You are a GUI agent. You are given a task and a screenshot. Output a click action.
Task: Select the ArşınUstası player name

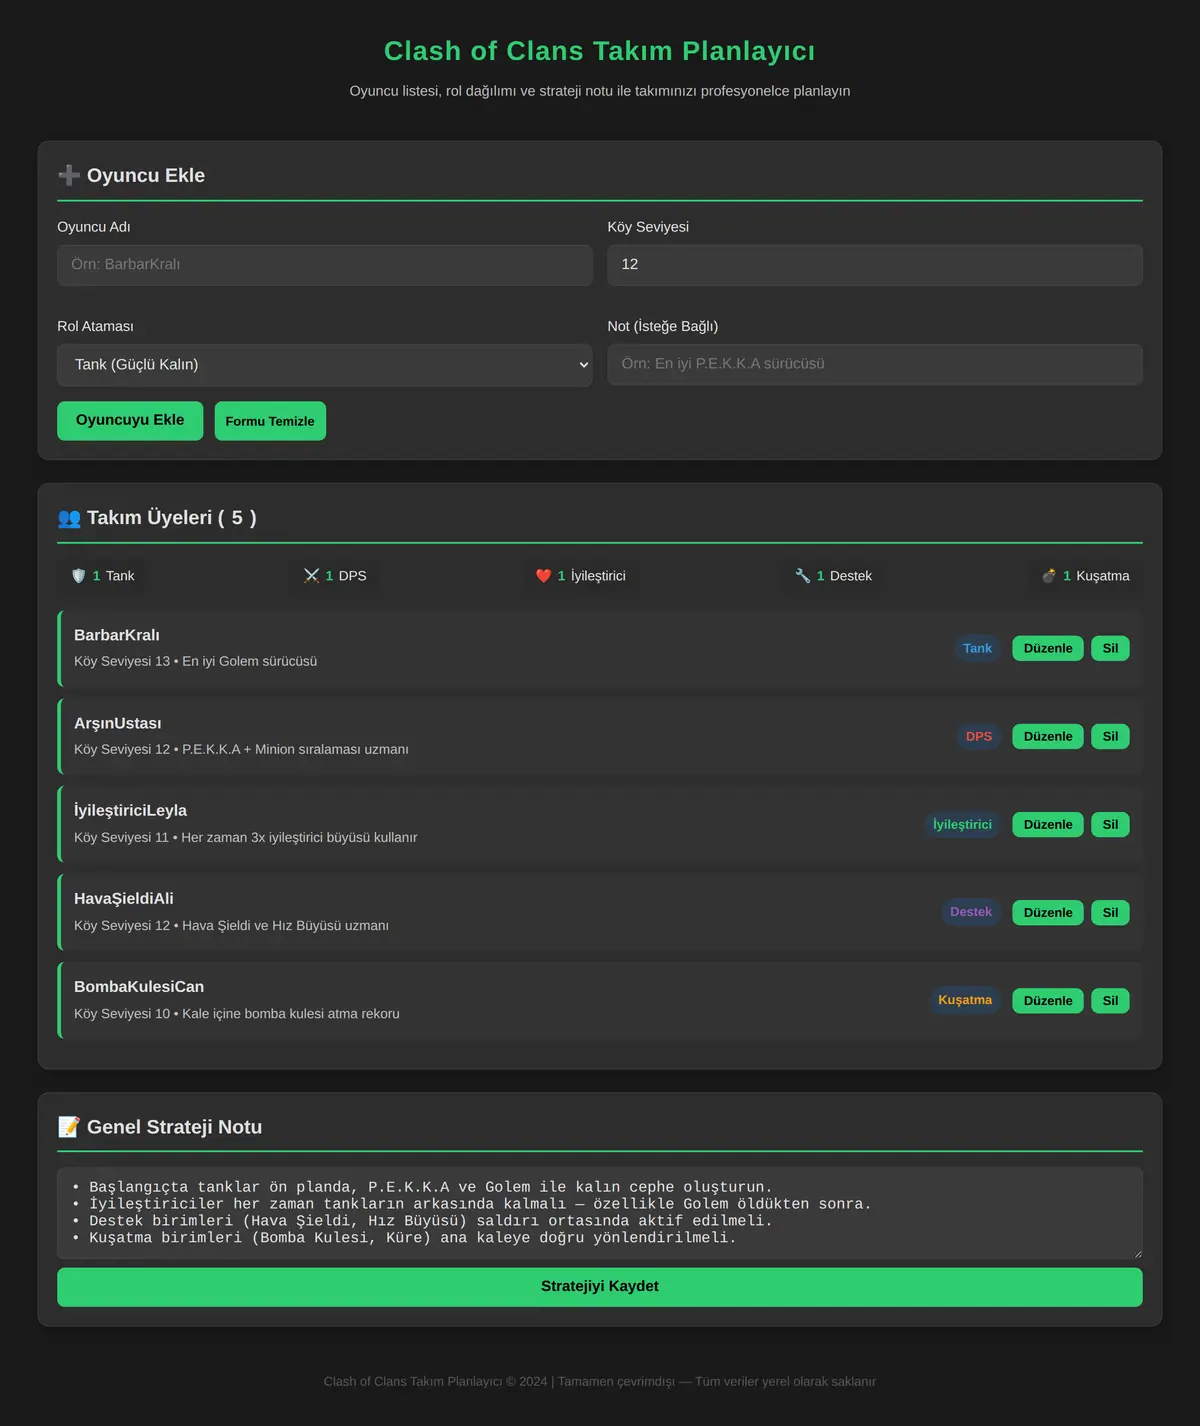(x=118, y=723)
